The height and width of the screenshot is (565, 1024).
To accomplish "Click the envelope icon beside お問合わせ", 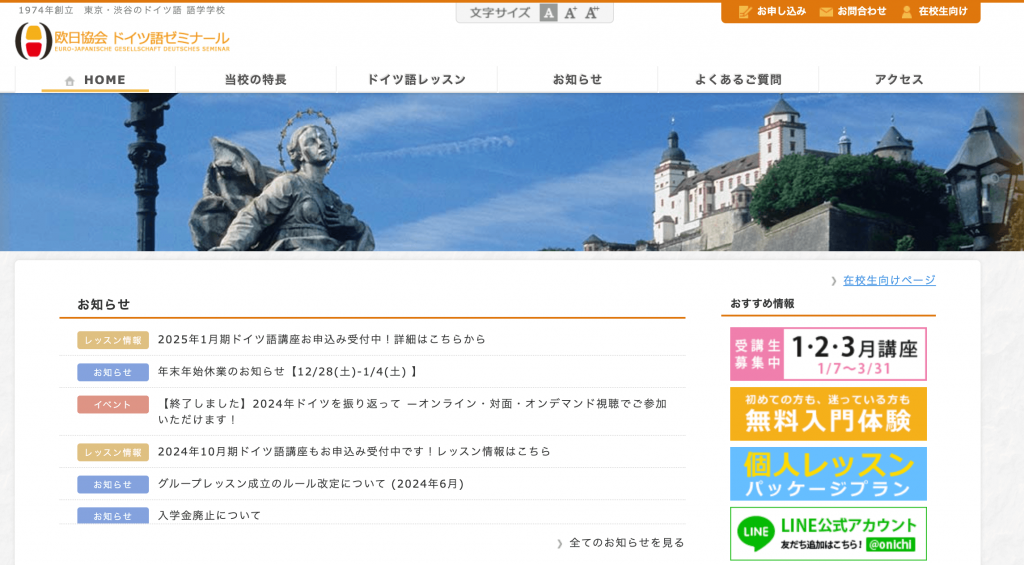I will tap(826, 12).
